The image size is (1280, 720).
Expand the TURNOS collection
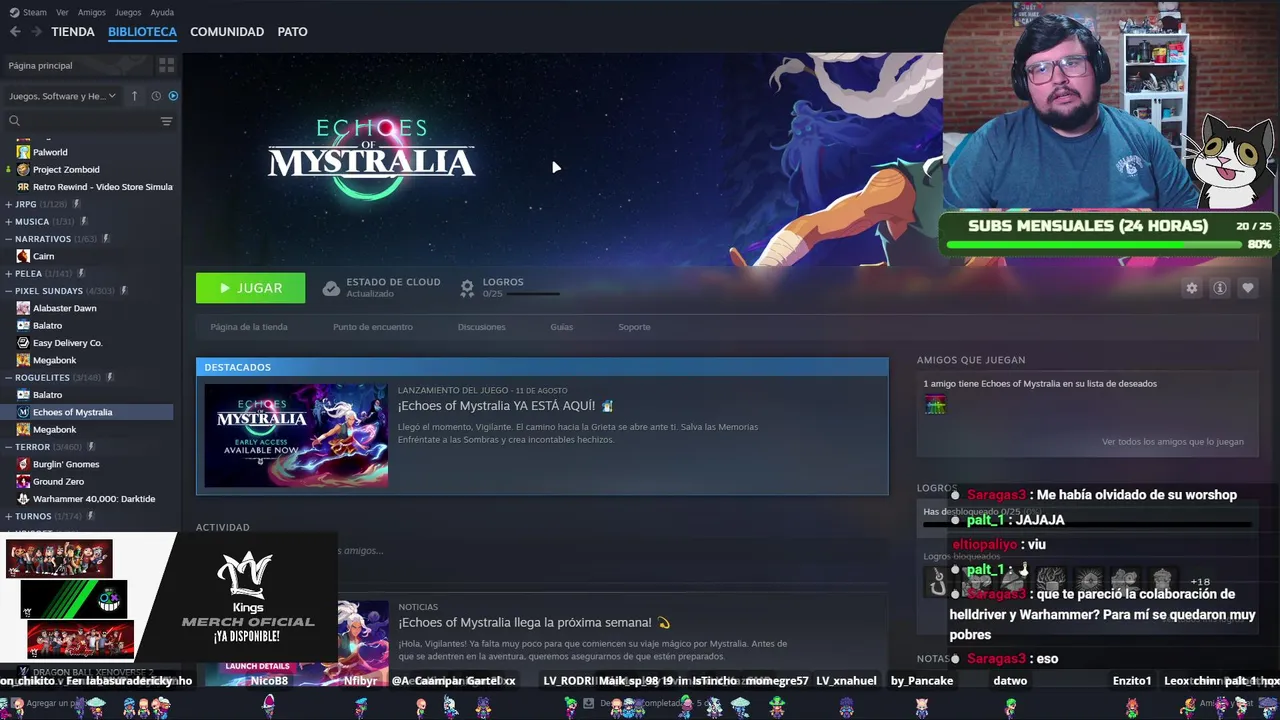(x=8, y=516)
